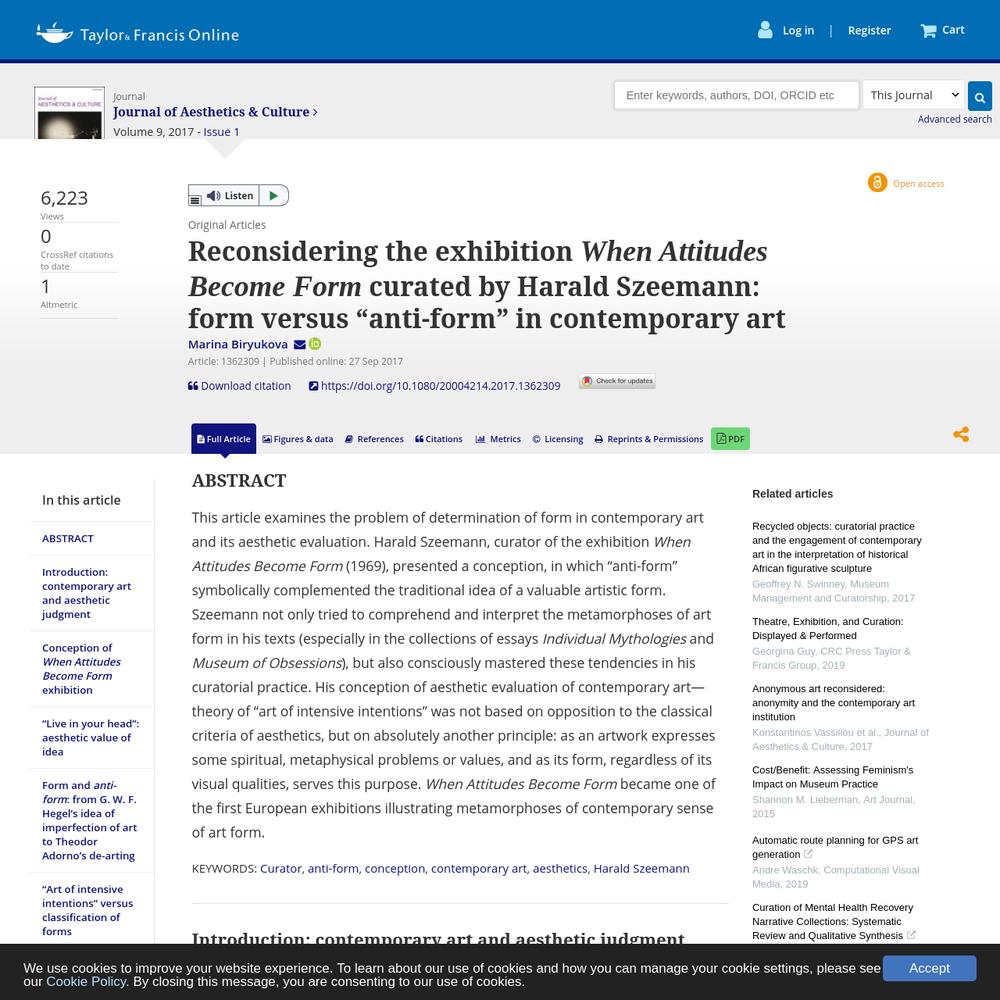This screenshot has width=1000, height=1000.
Task: Click the Harald Szeemann keyword link
Action: [x=642, y=869]
